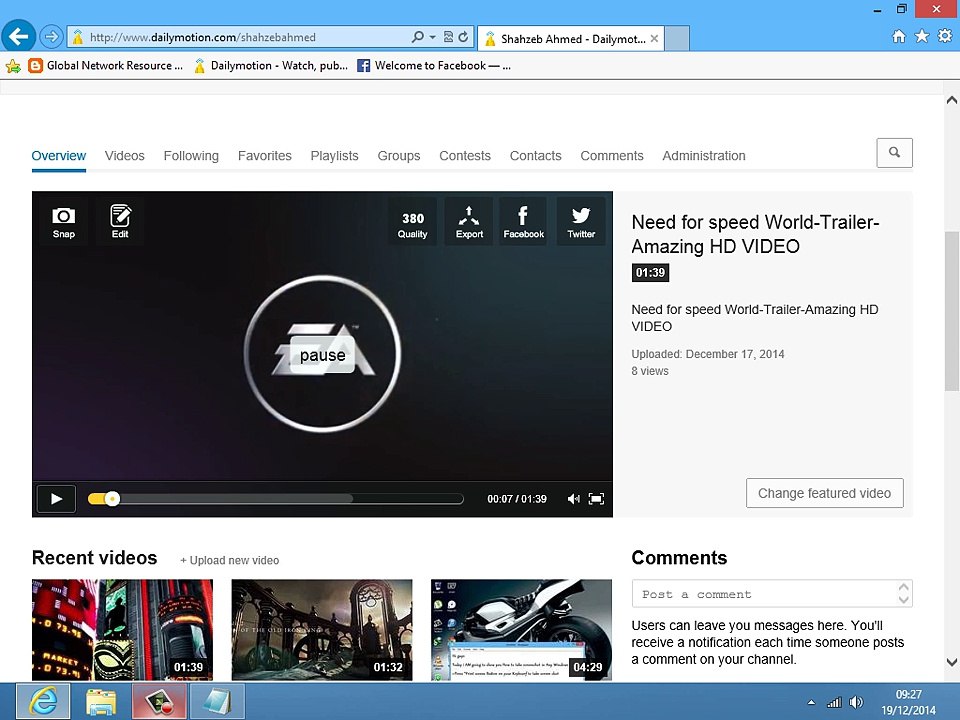Open Global Network Resource bookmark
This screenshot has width=960, height=720.
(x=105, y=66)
